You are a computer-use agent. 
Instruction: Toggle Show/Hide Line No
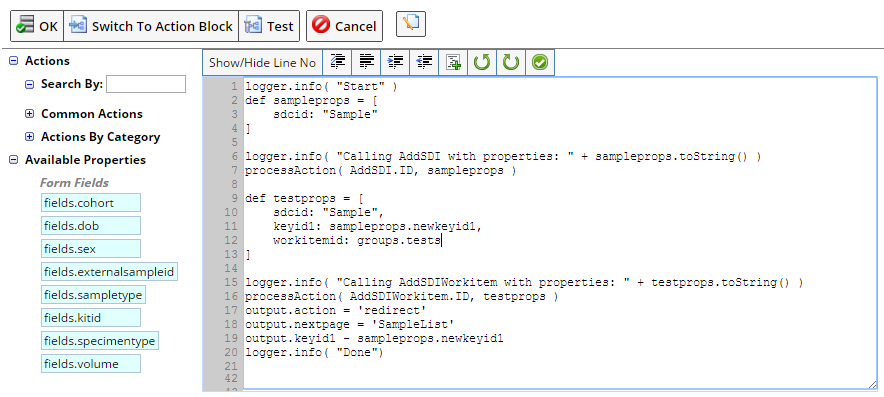(262, 63)
